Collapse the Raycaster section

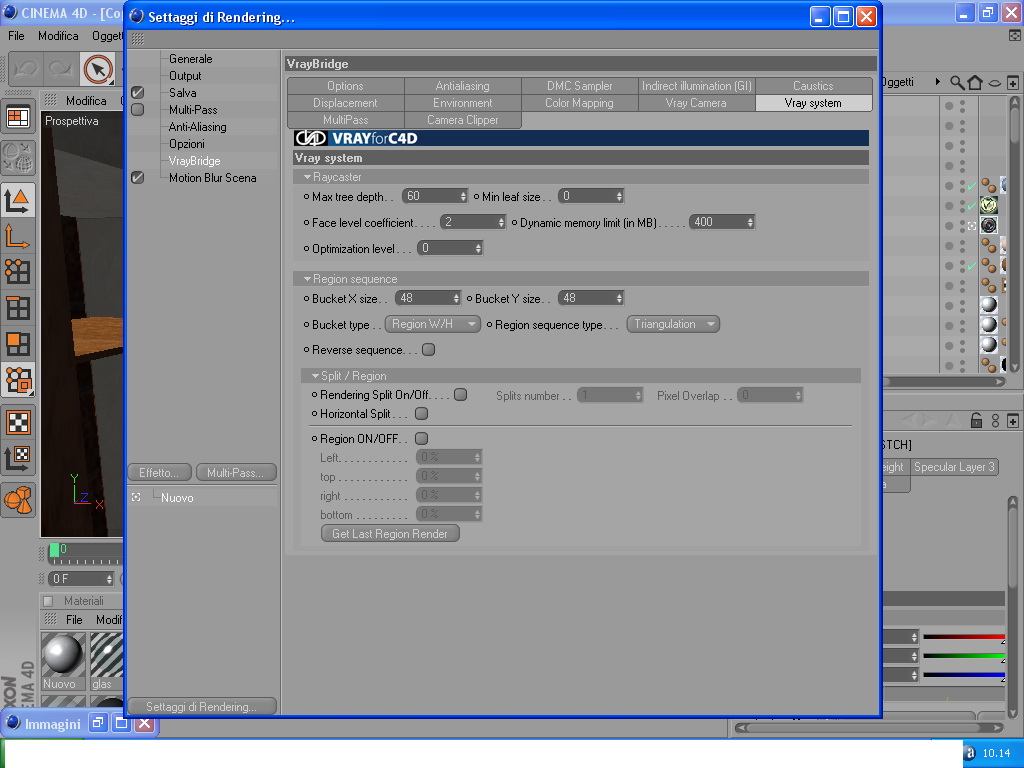click(x=307, y=177)
